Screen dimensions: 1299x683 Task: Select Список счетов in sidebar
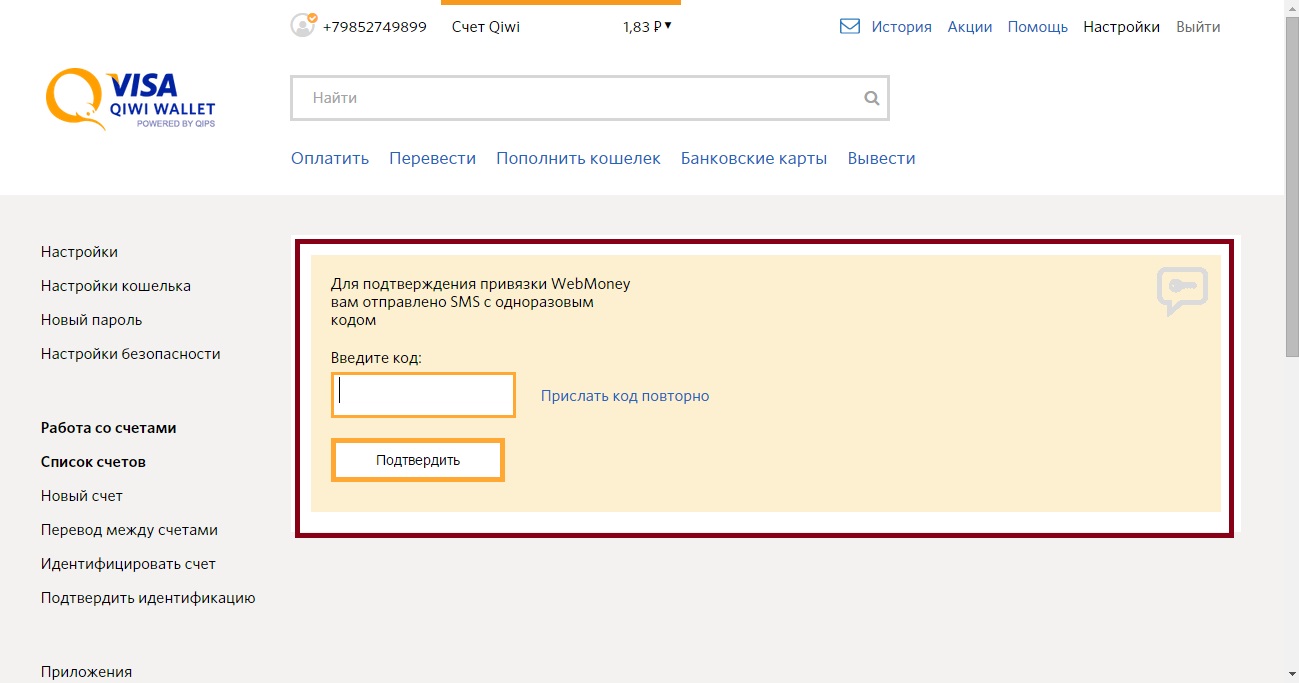tap(93, 462)
